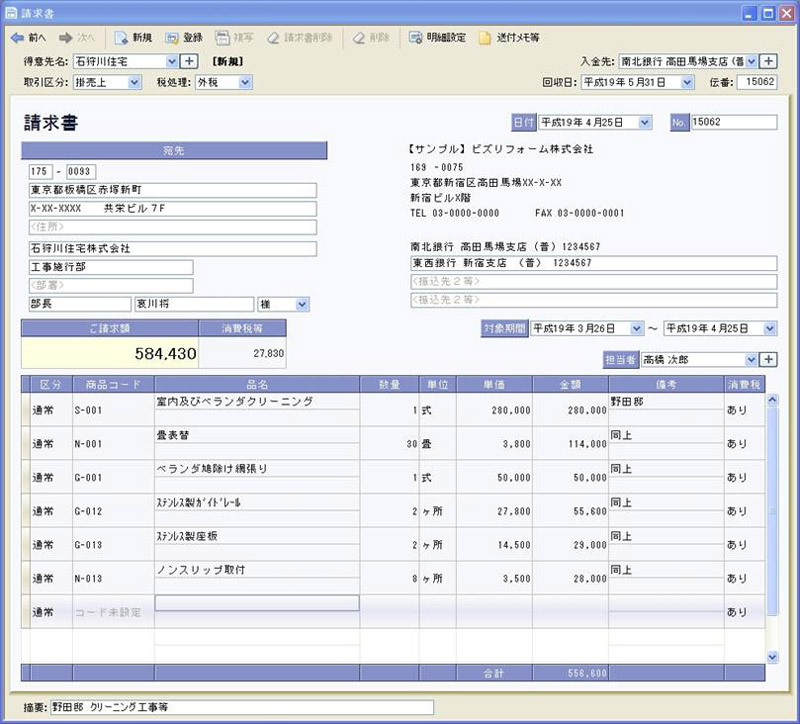Screen dimensions: 800x724
Task: Open 明細設定 (detail settings) in the toolbar
Action: [415, 38]
